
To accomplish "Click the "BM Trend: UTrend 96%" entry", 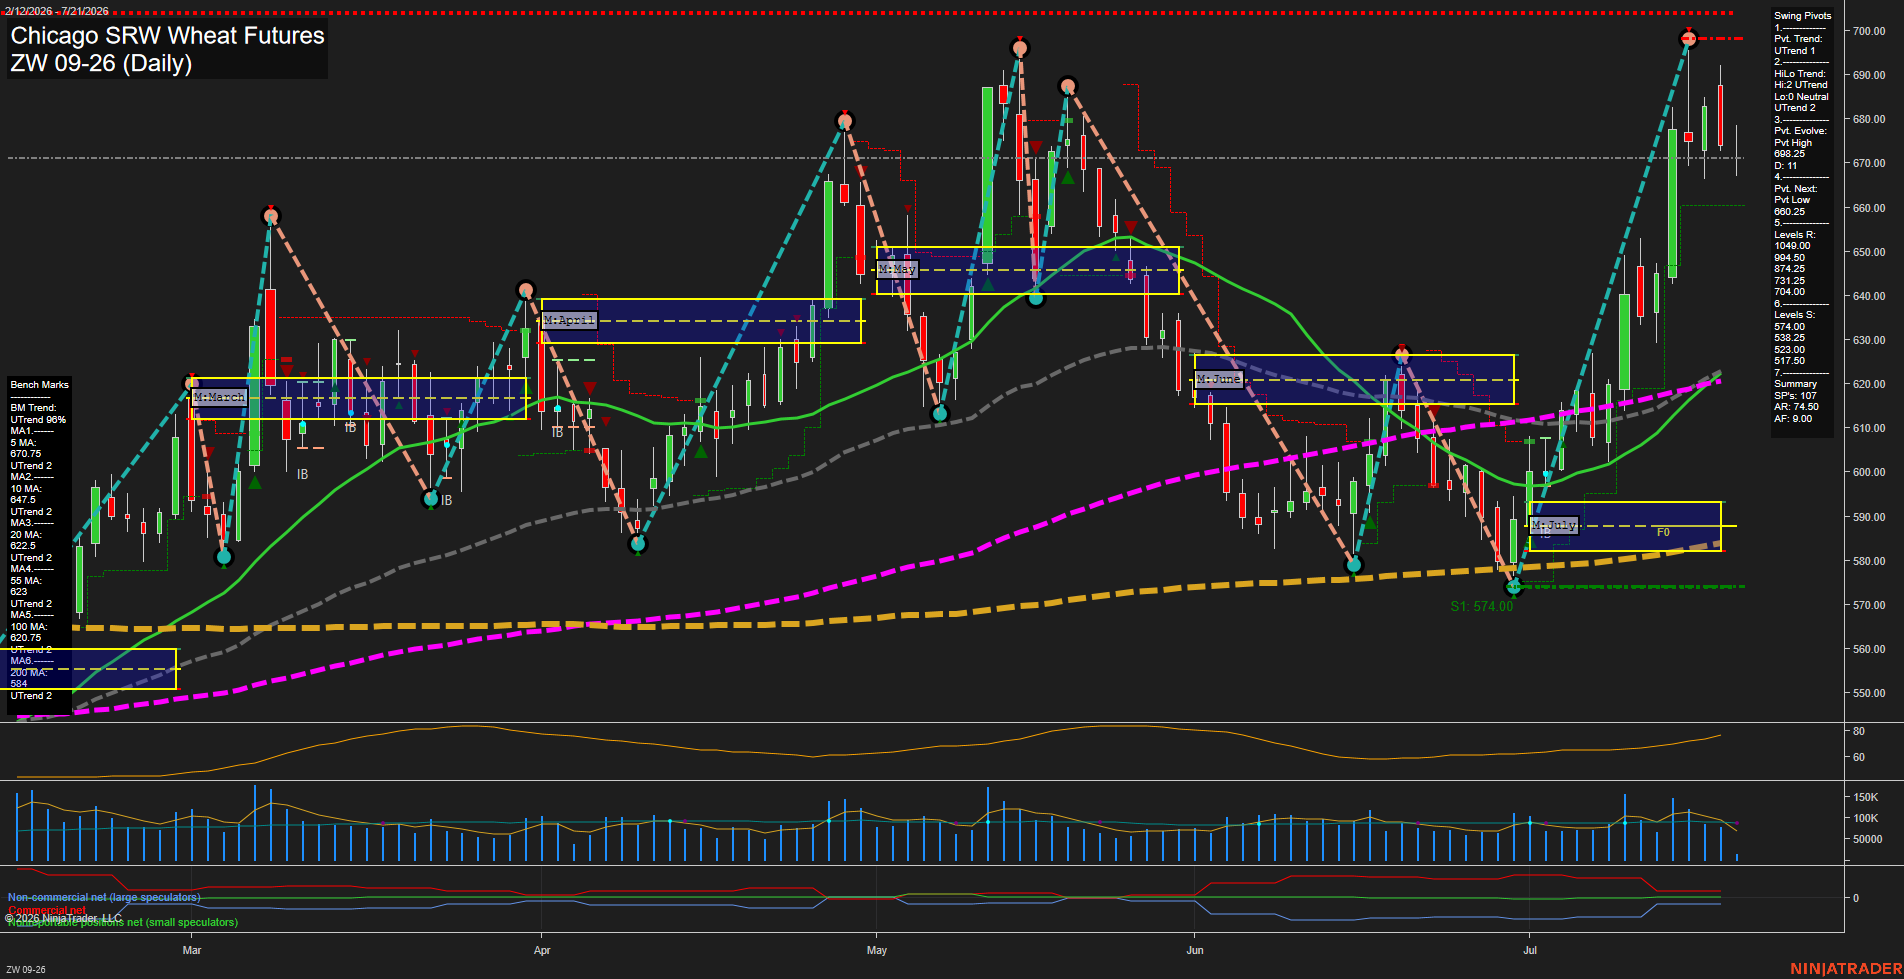I will [x=37, y=414].
